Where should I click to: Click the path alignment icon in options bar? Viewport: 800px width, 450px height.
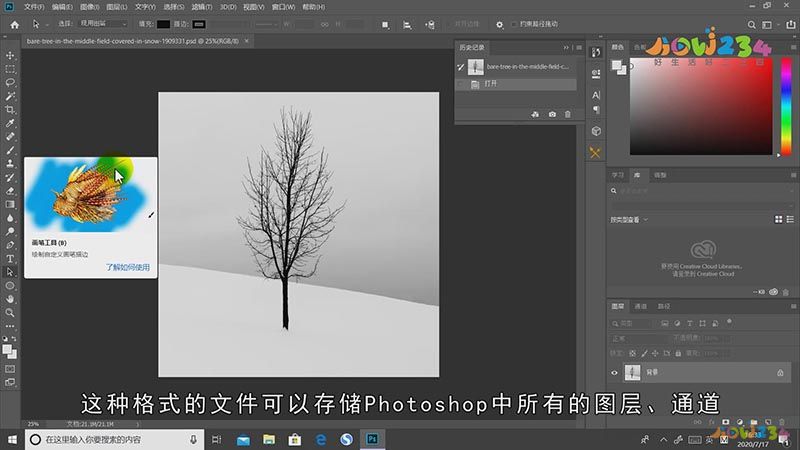pos(407,24)
